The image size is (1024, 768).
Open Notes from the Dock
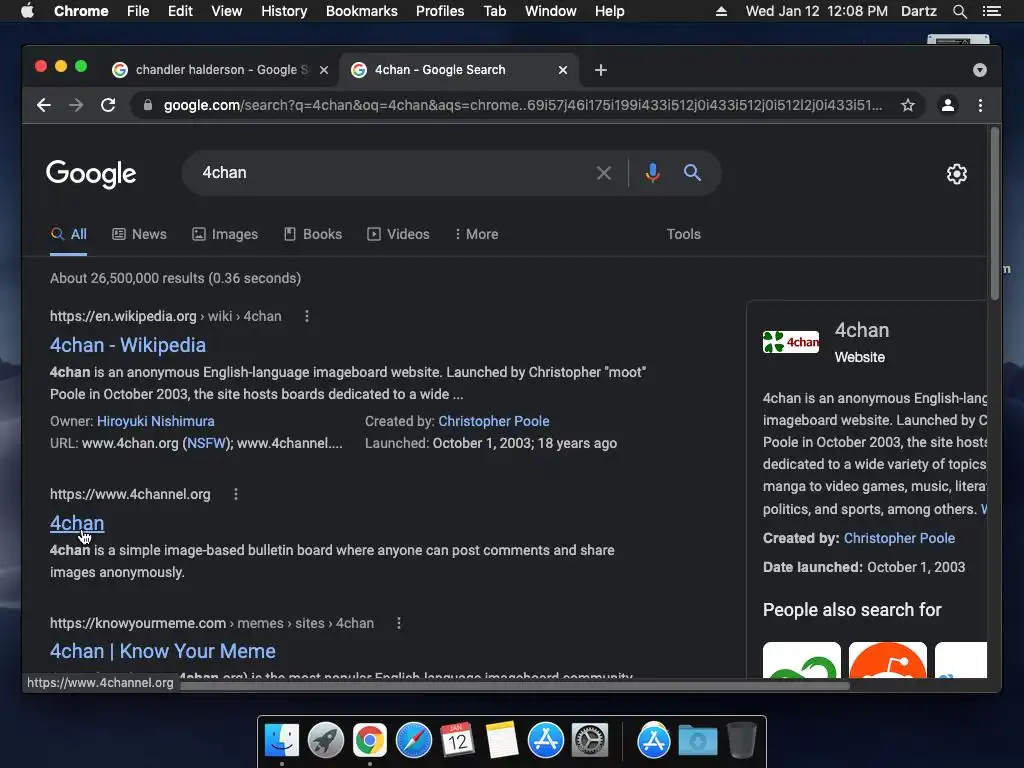502,741
